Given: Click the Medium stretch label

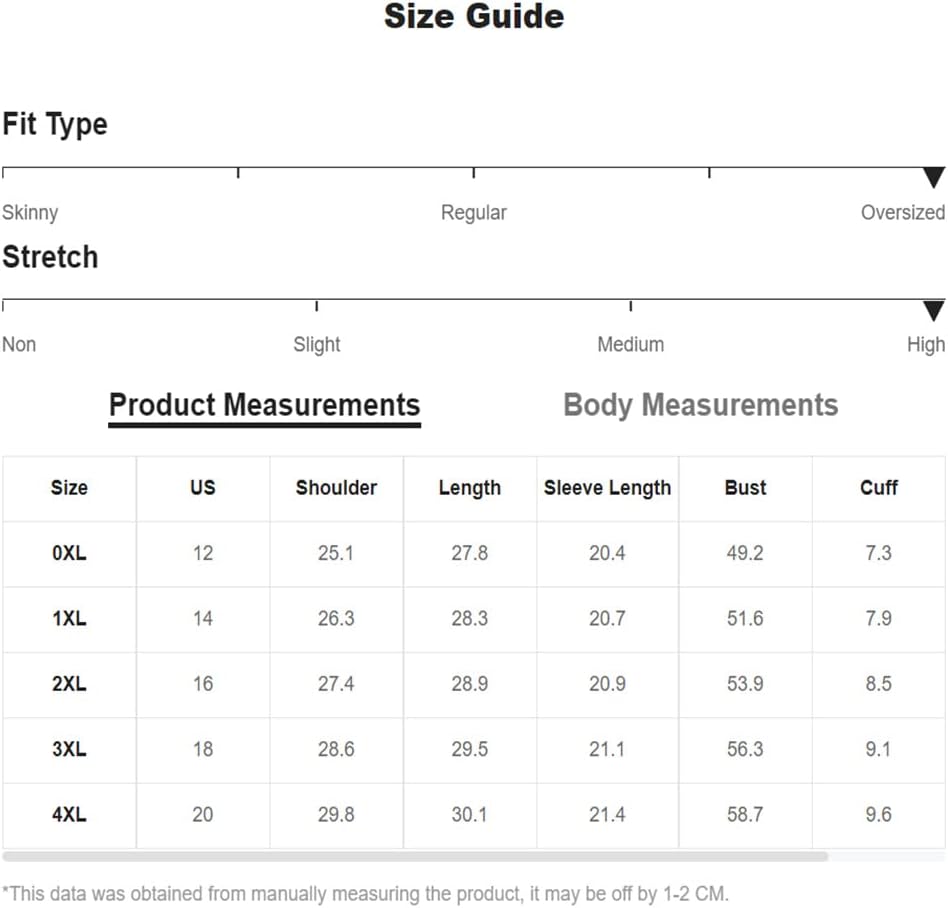Looking at the screenshot, I should pos(631,345).
